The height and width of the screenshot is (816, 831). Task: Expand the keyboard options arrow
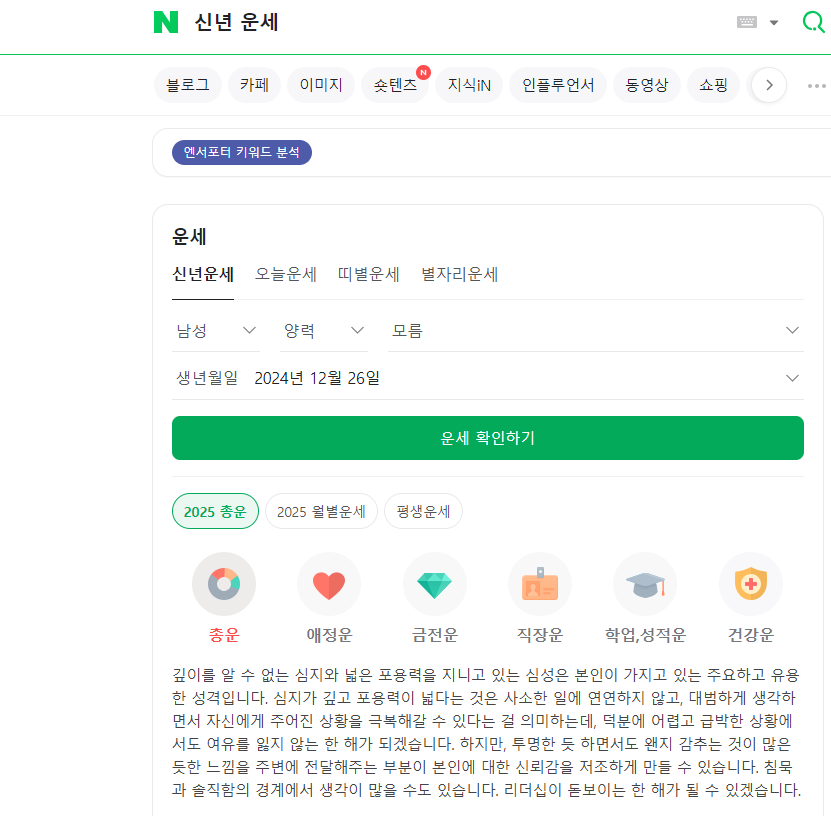click(774, 23)
